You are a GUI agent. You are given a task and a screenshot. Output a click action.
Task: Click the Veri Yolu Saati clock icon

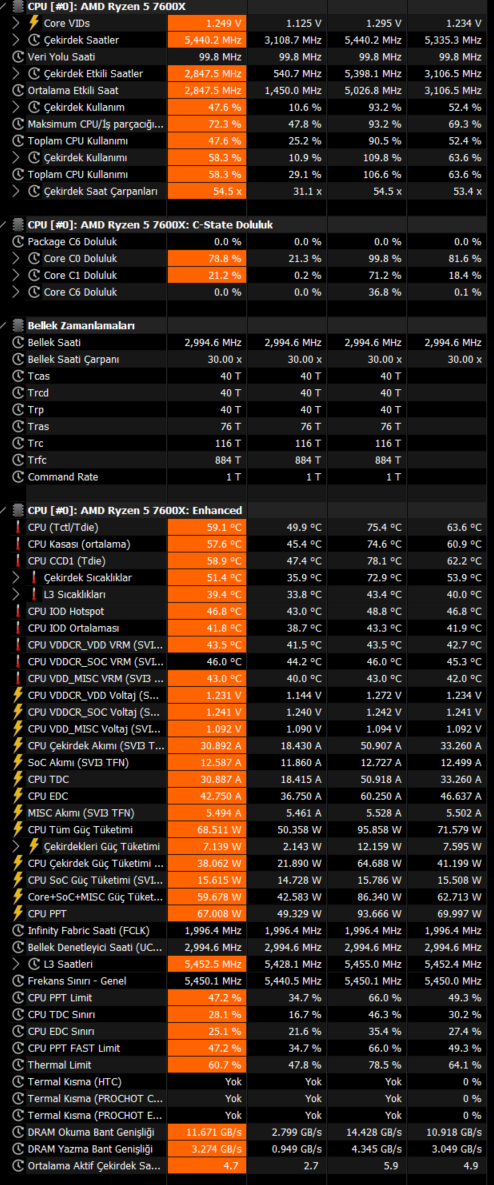coord(18,57)
